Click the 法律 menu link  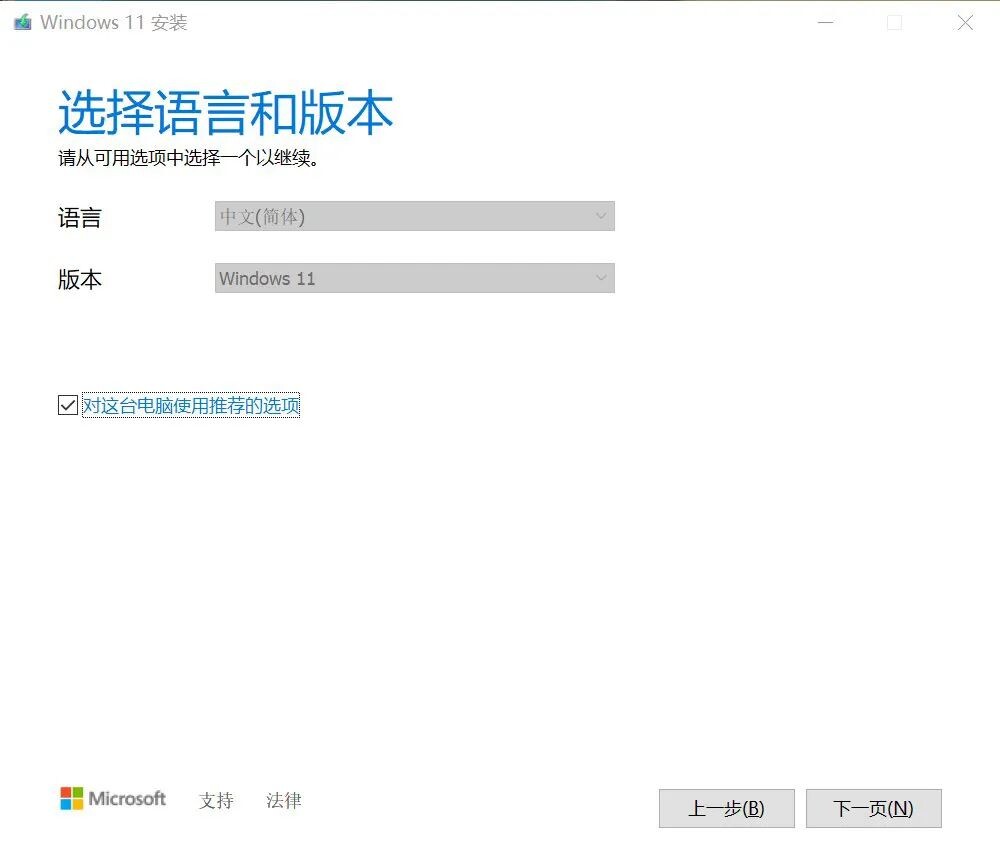(283, 800)
